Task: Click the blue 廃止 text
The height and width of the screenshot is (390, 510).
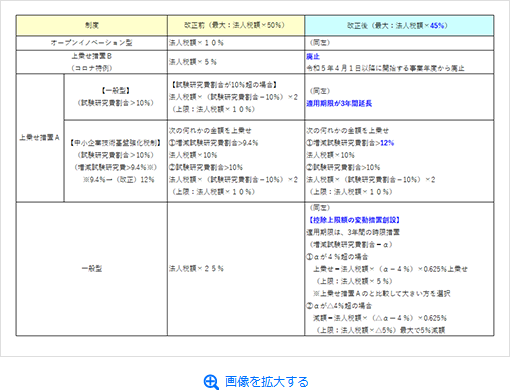Action: pos(313,56)
